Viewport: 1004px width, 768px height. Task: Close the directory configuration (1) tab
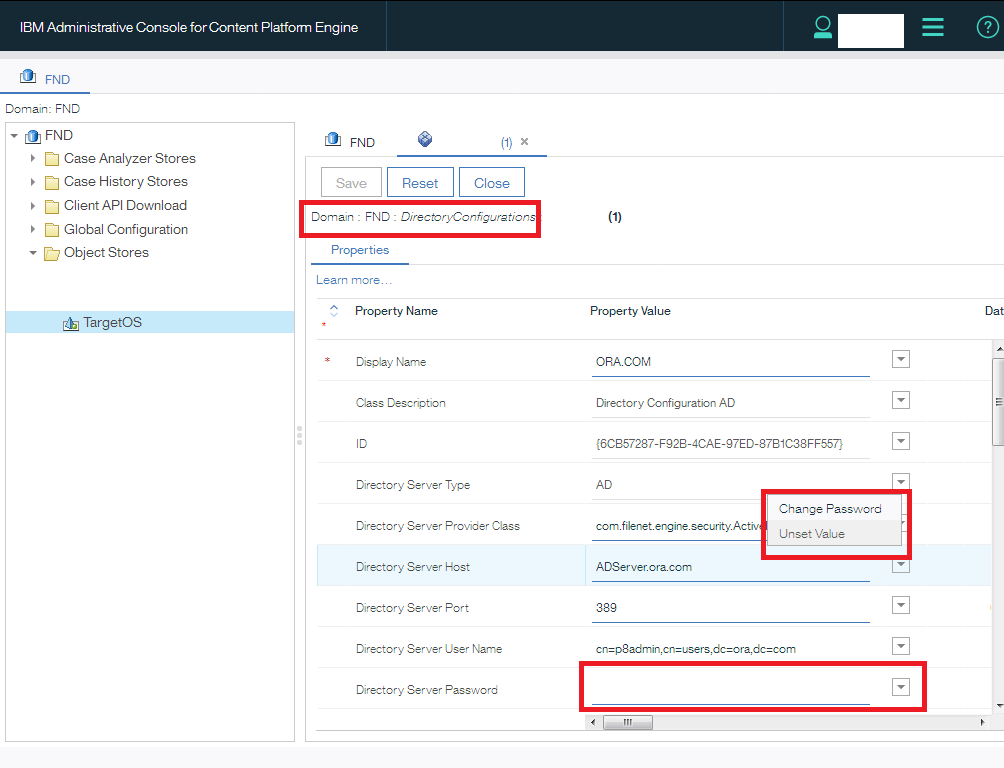click(x=524, y=142)
